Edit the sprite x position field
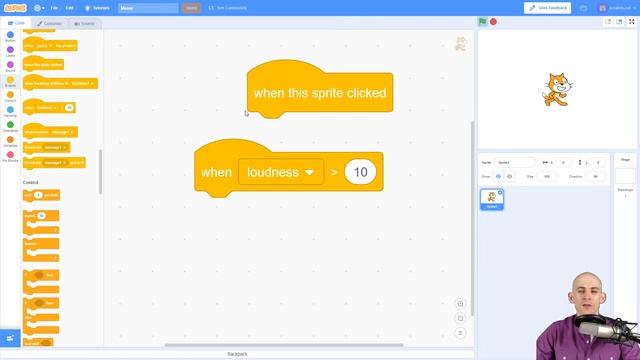The width and height of the screenshot is (640, 360). click(563, 162)
